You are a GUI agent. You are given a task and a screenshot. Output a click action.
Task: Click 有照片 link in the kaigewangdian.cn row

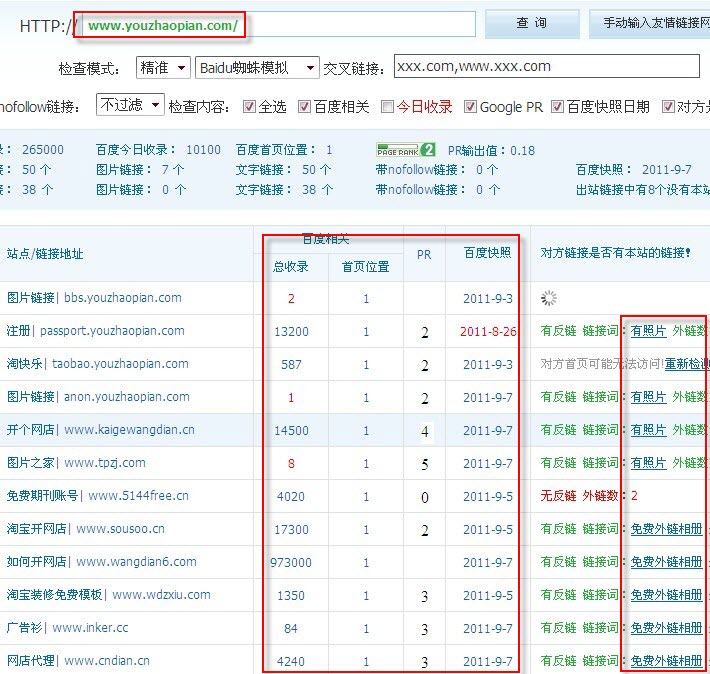click(x=648, y=429)
